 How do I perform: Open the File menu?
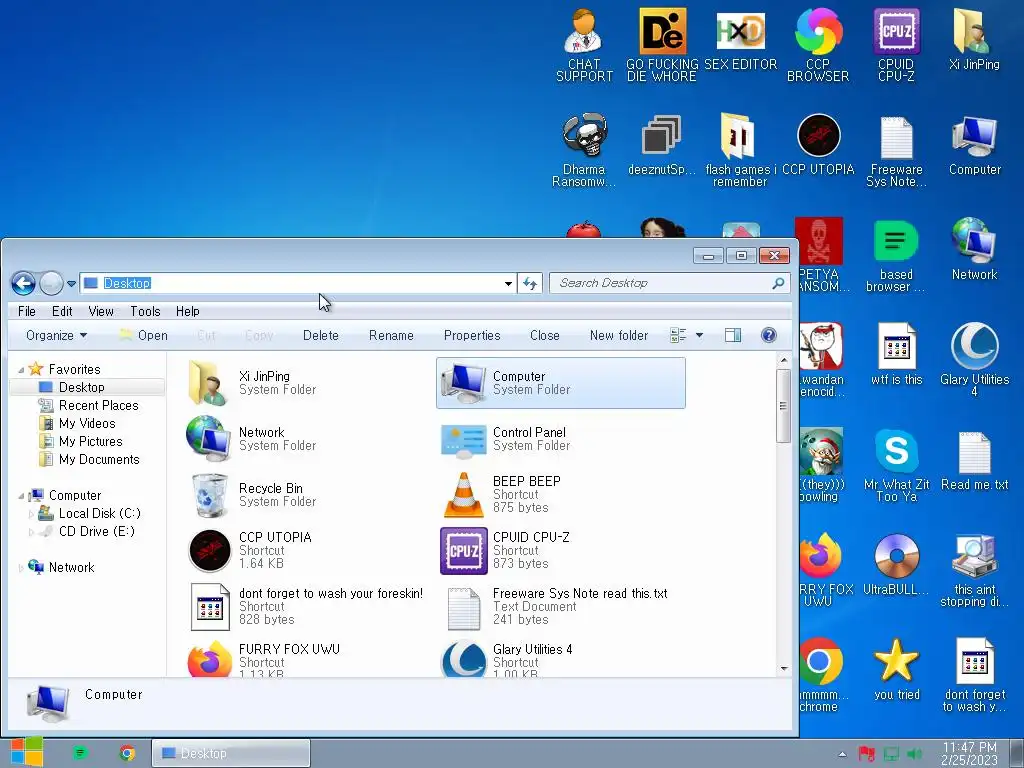(27, 312)
